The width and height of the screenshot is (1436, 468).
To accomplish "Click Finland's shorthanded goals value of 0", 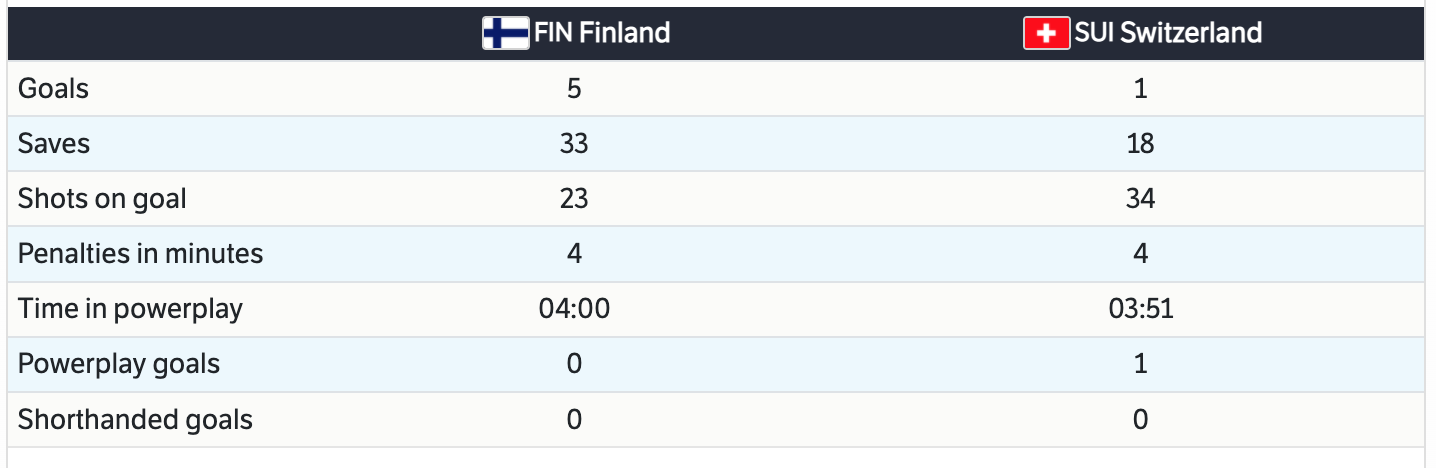I will 574,419.
